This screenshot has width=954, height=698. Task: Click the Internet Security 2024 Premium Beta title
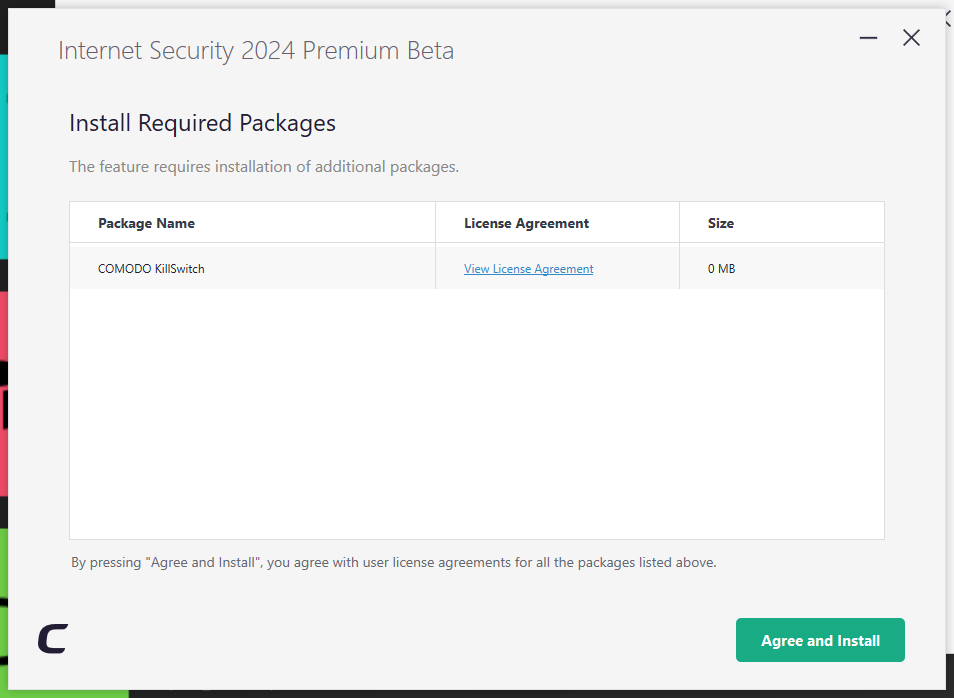[256, 51]
